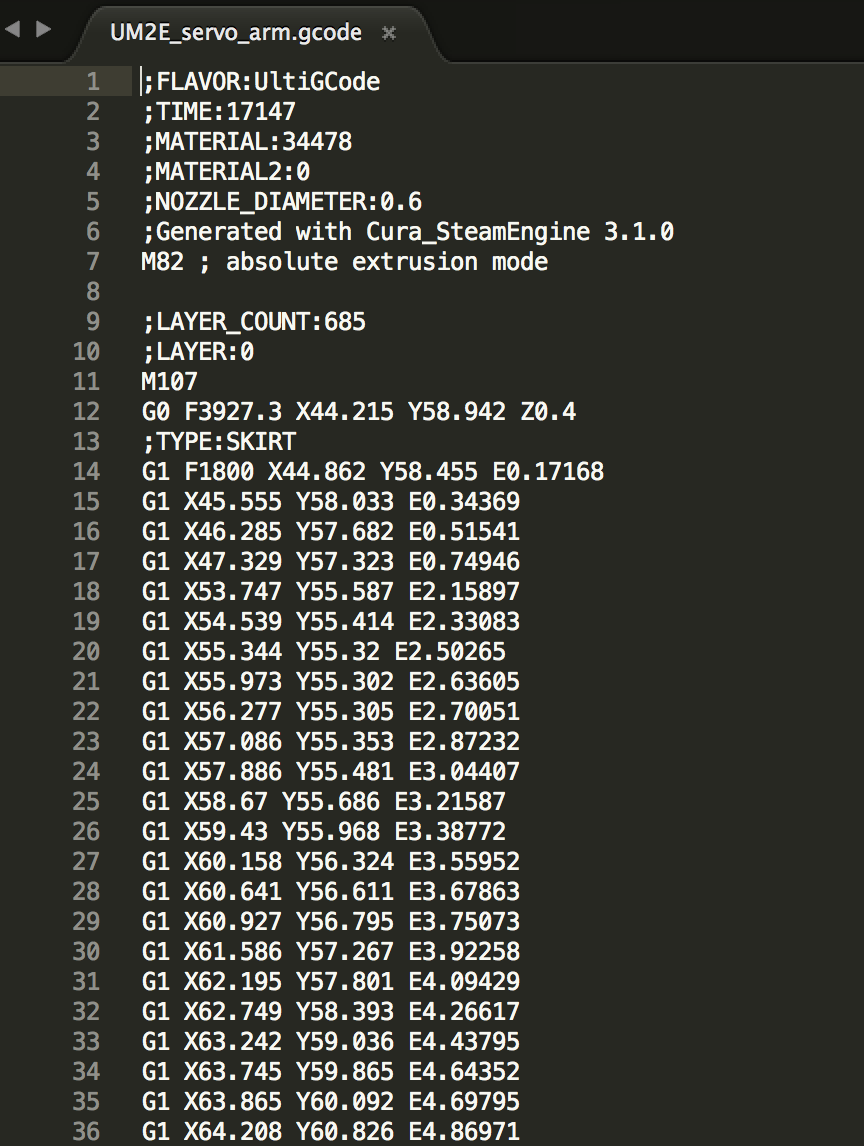Viewport: 864px width, 1146px height.
Task: Click on the ;MATERIAL:34478 line
Action: [x=247, y=141]
